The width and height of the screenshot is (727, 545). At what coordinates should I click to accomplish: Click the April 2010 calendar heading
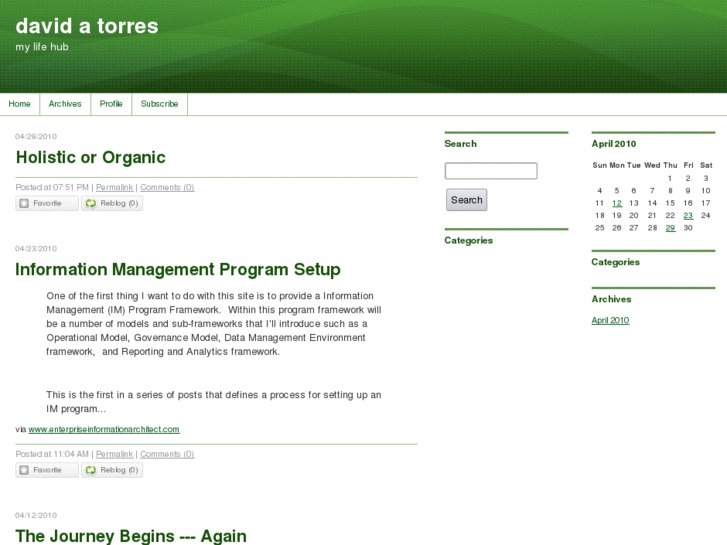pyautogui.click(x=614, y=144)
